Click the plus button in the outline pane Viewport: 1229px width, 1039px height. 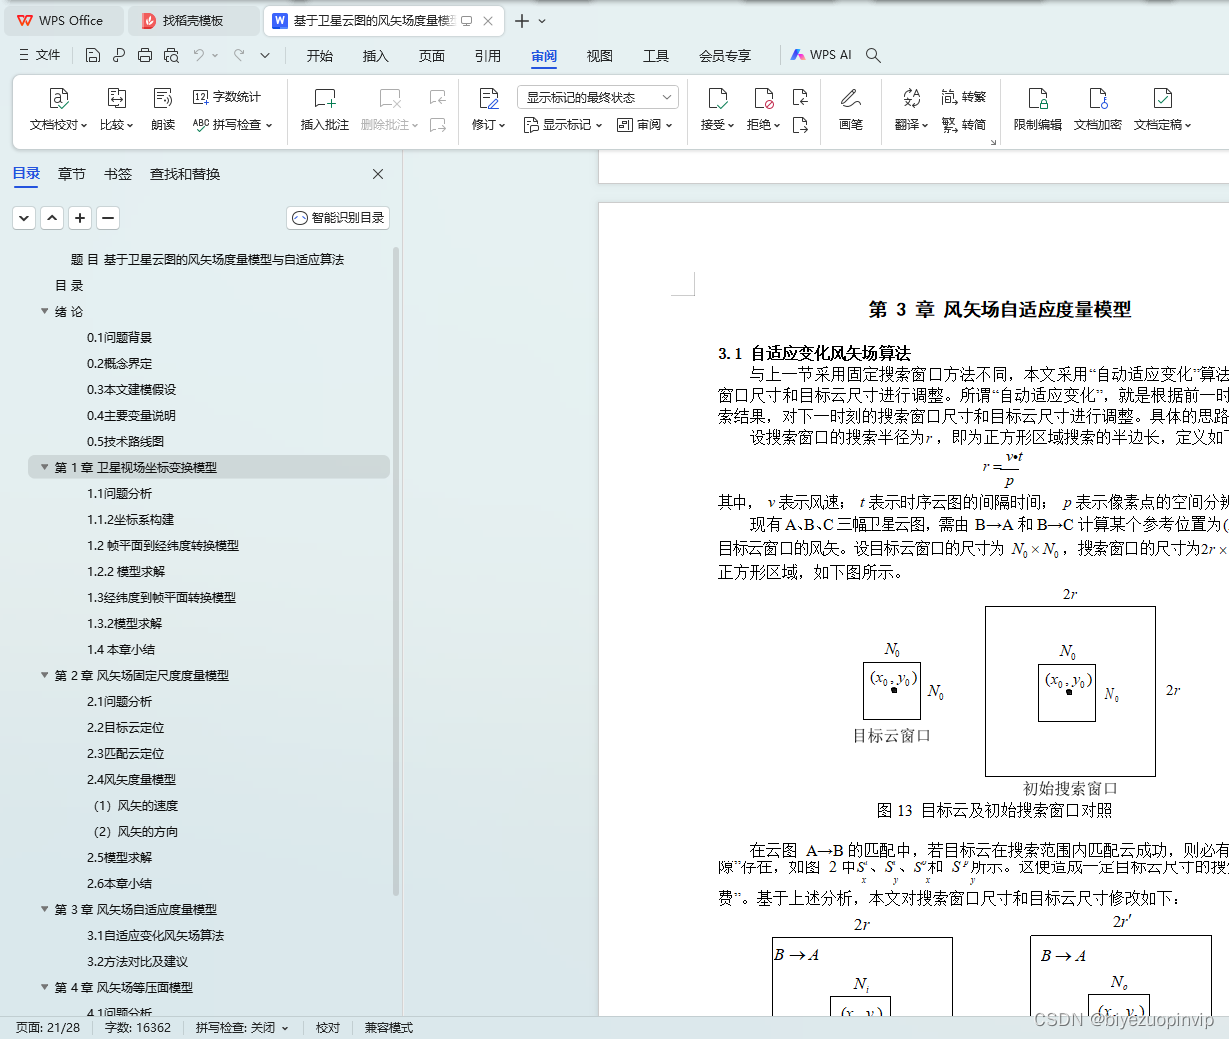coord(81,217)
